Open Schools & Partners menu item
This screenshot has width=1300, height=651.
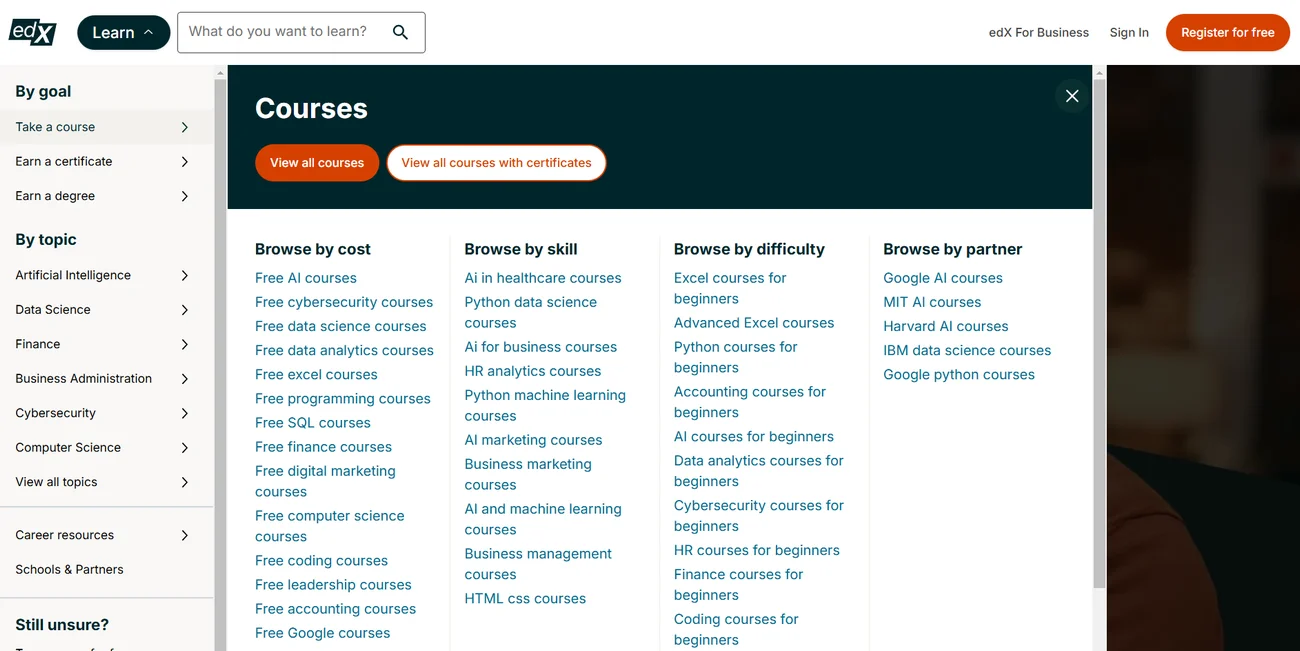pyautogui.click(x=70, y=569)
